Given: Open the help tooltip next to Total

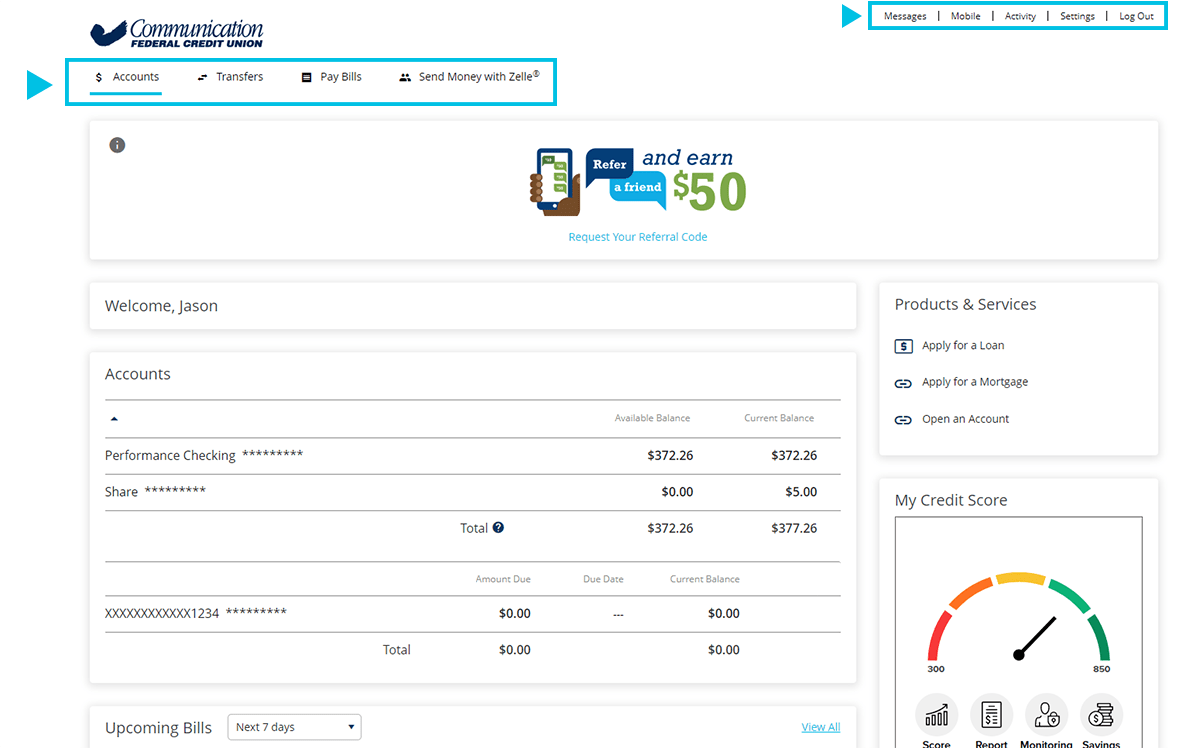Looking at the screenshot, I should pos(499,528).
